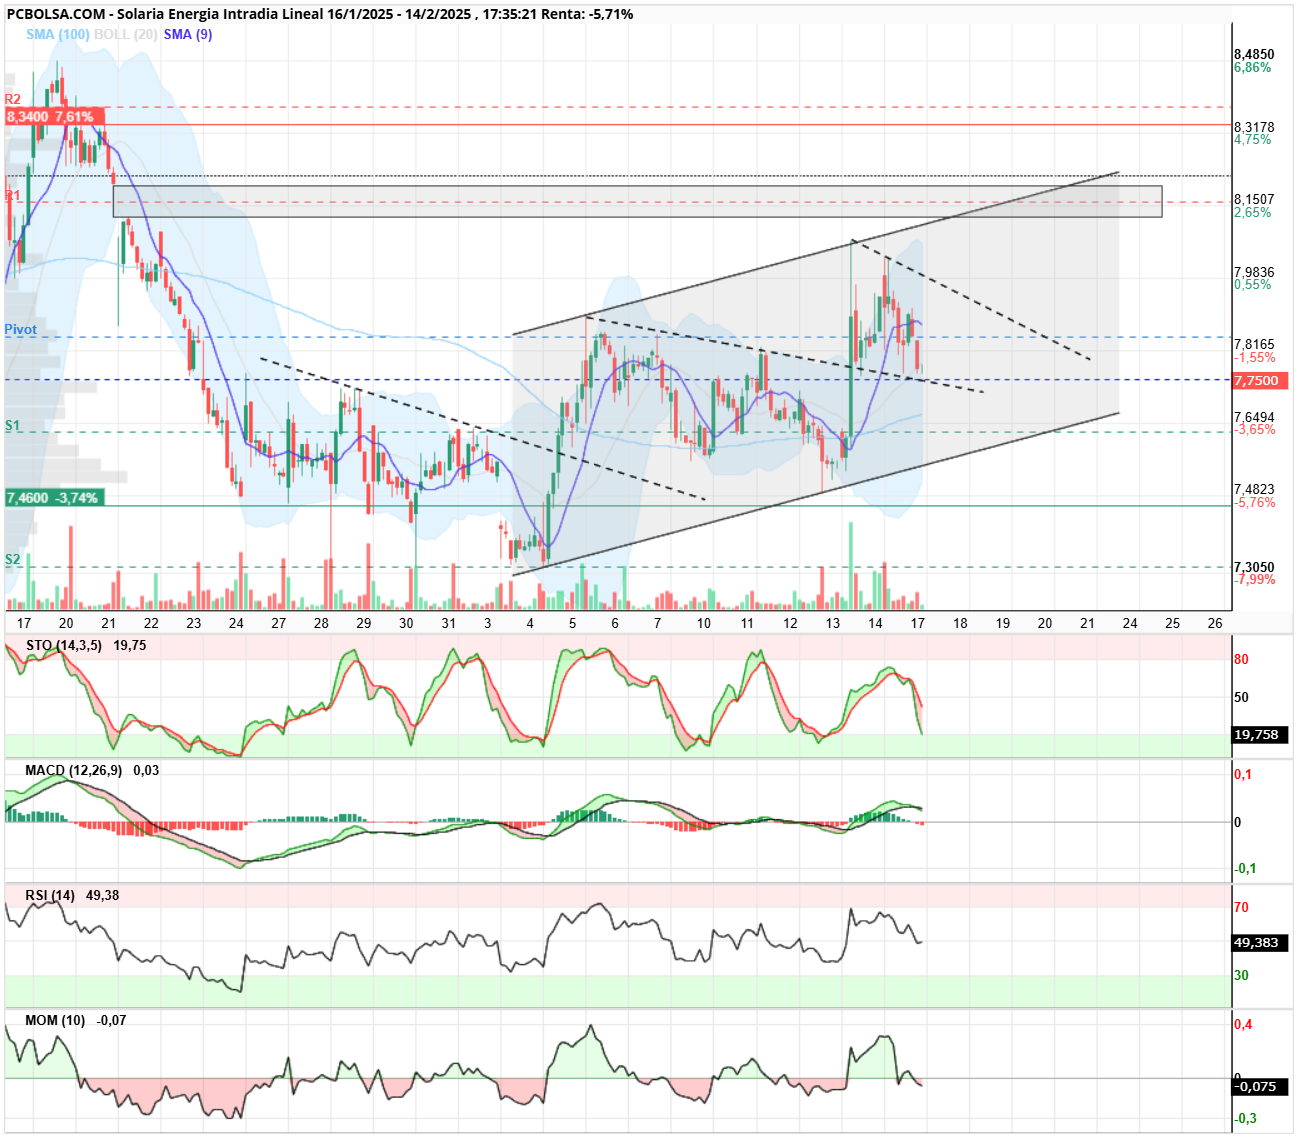1298x1138 pixels.
Task: Open the MACD (12,26,9) indicator label
Action: click(74, 770)
